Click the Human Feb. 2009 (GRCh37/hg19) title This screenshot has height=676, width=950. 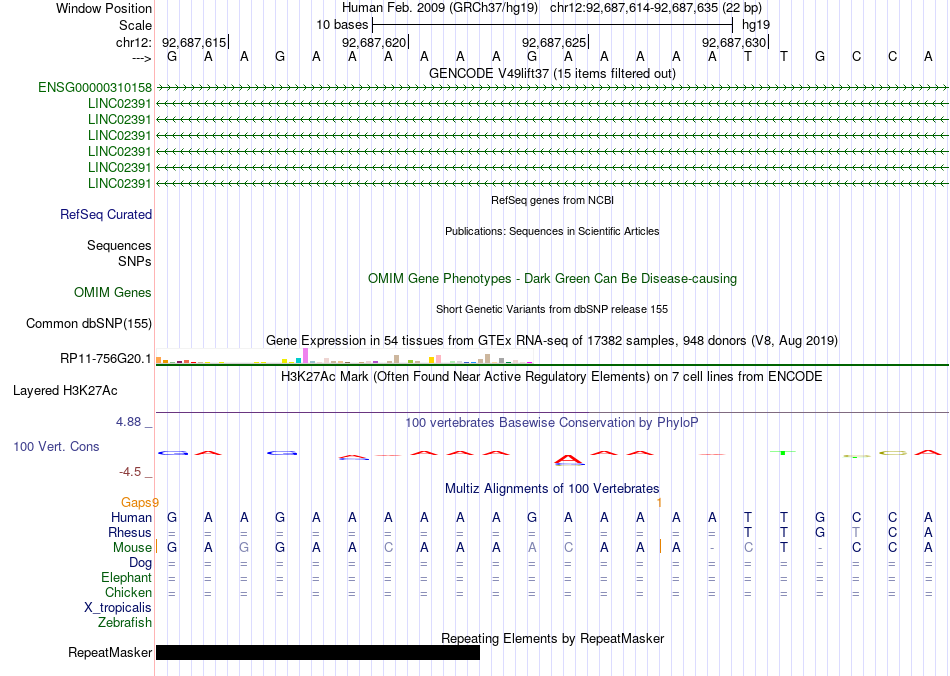pos(440,8)
